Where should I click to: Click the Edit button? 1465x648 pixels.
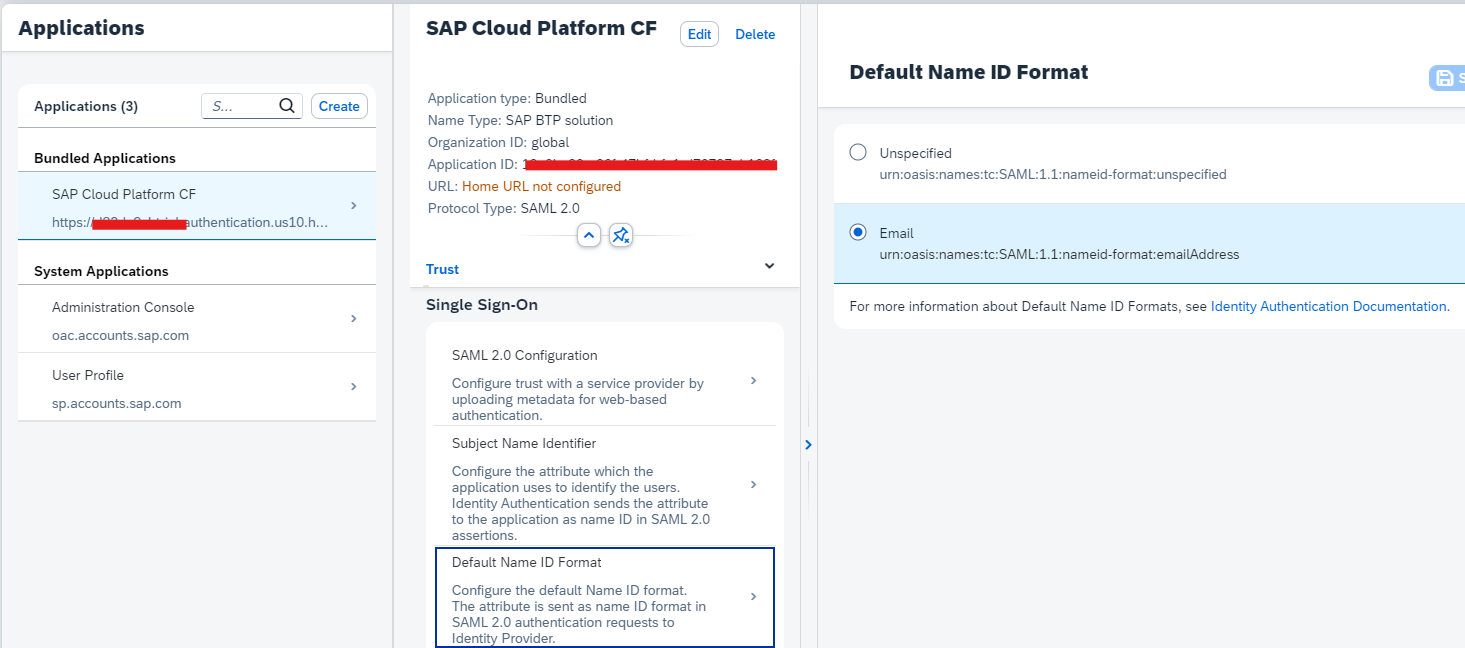(699, 34)
